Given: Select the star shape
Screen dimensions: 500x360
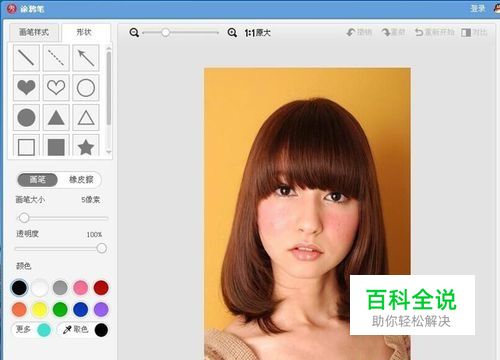Looking at the screenshot, I should (86, 145).
